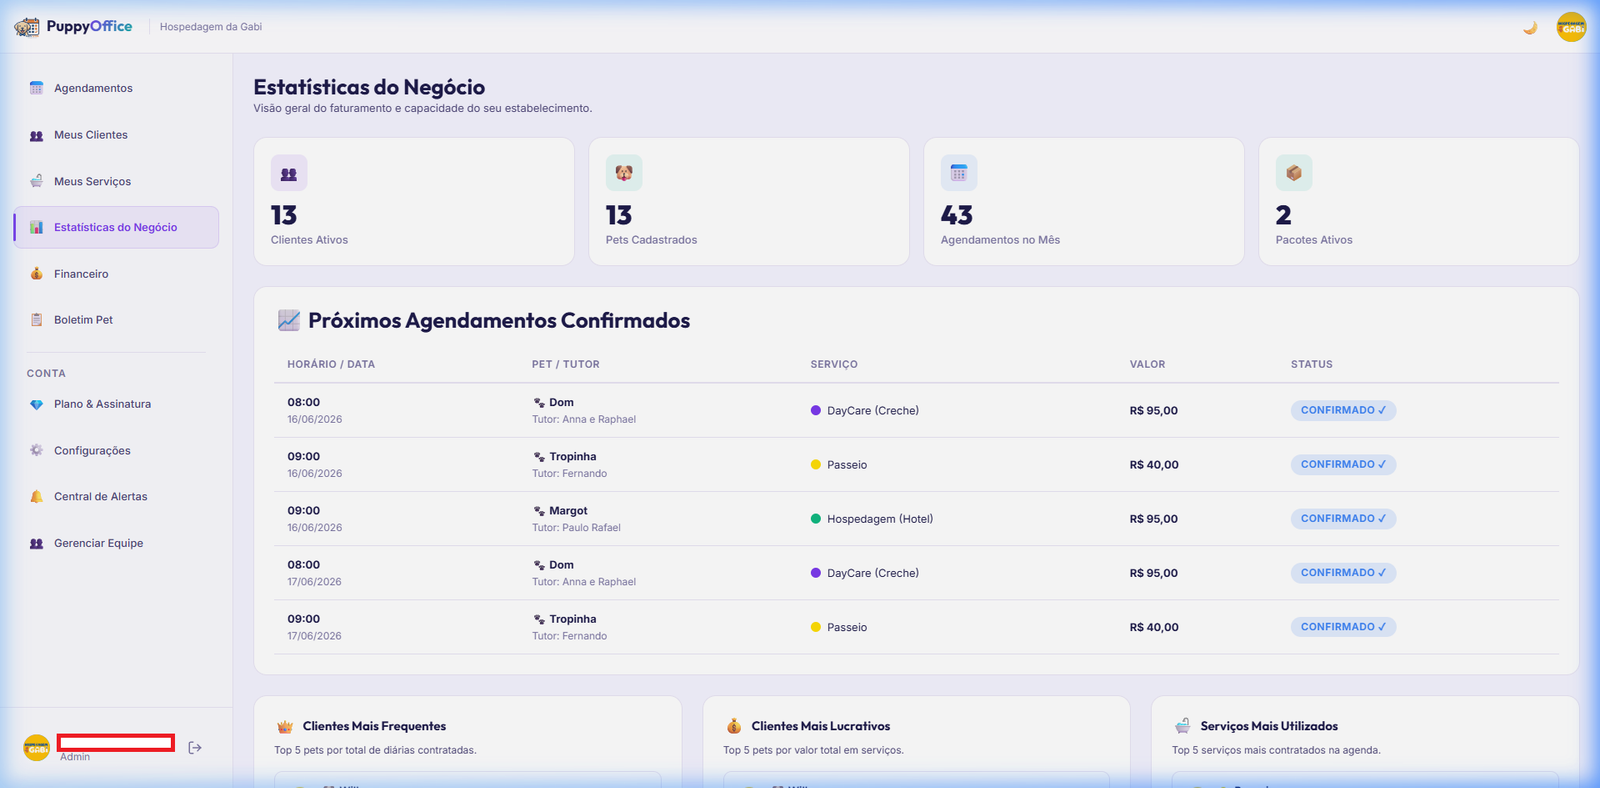Select Estatísticas do Negócio menu item
The height and width of the screenshot is (788, 1600).
116,227
